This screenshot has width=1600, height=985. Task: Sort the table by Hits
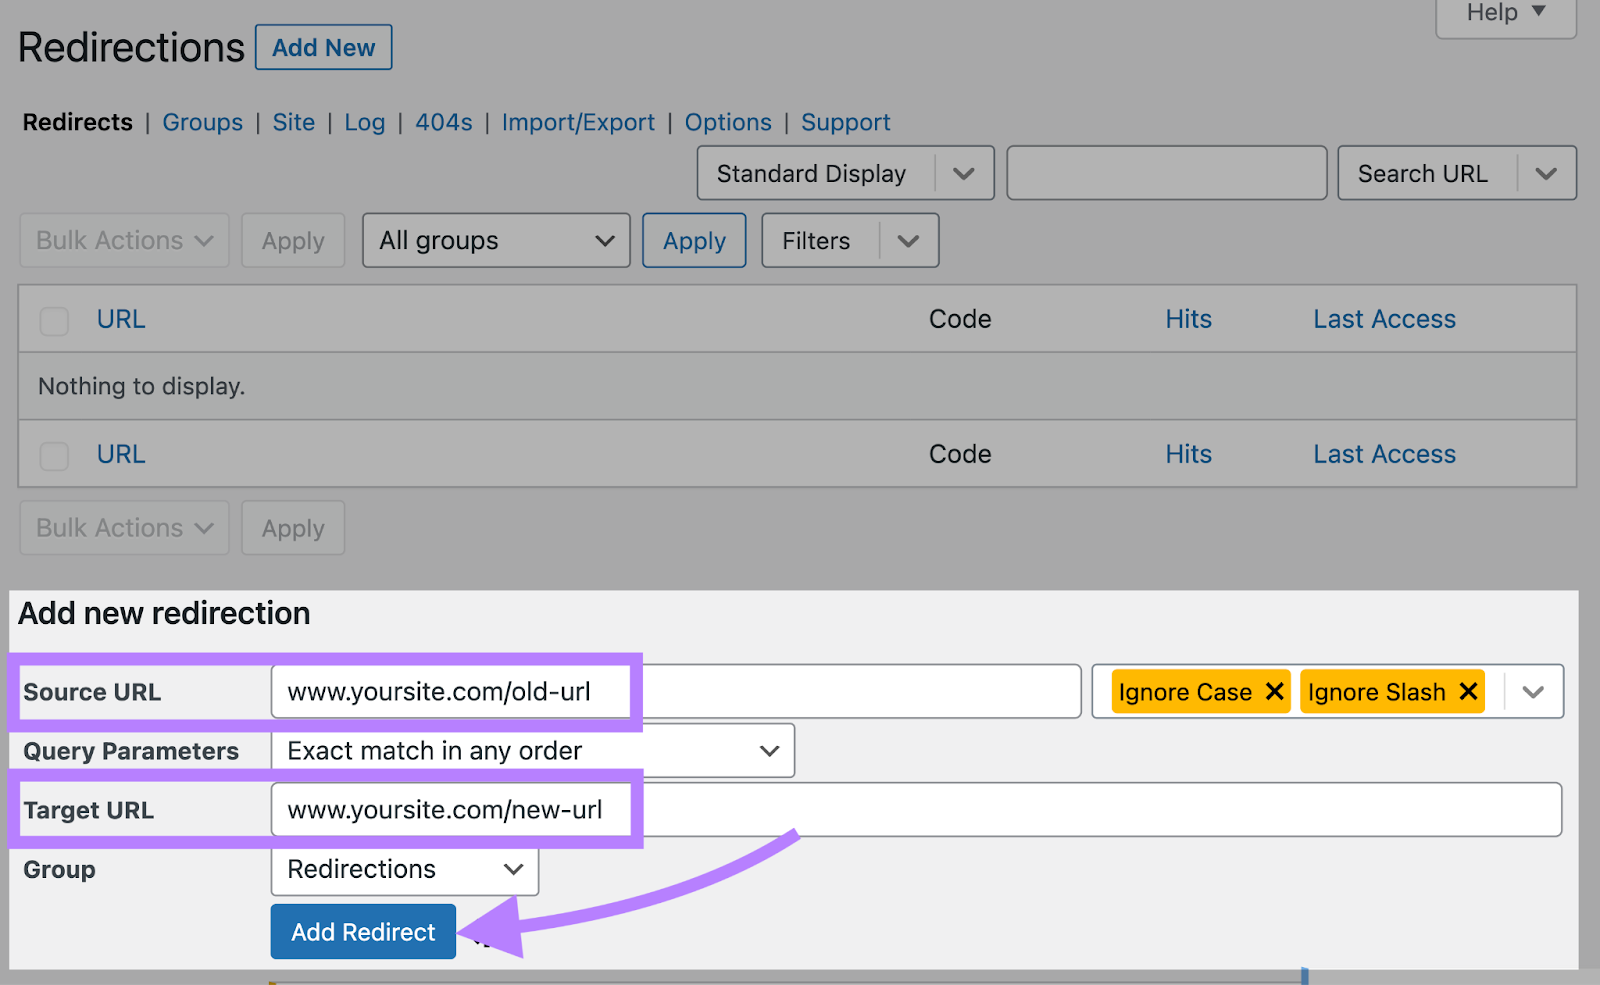[x=1188, y=318]
